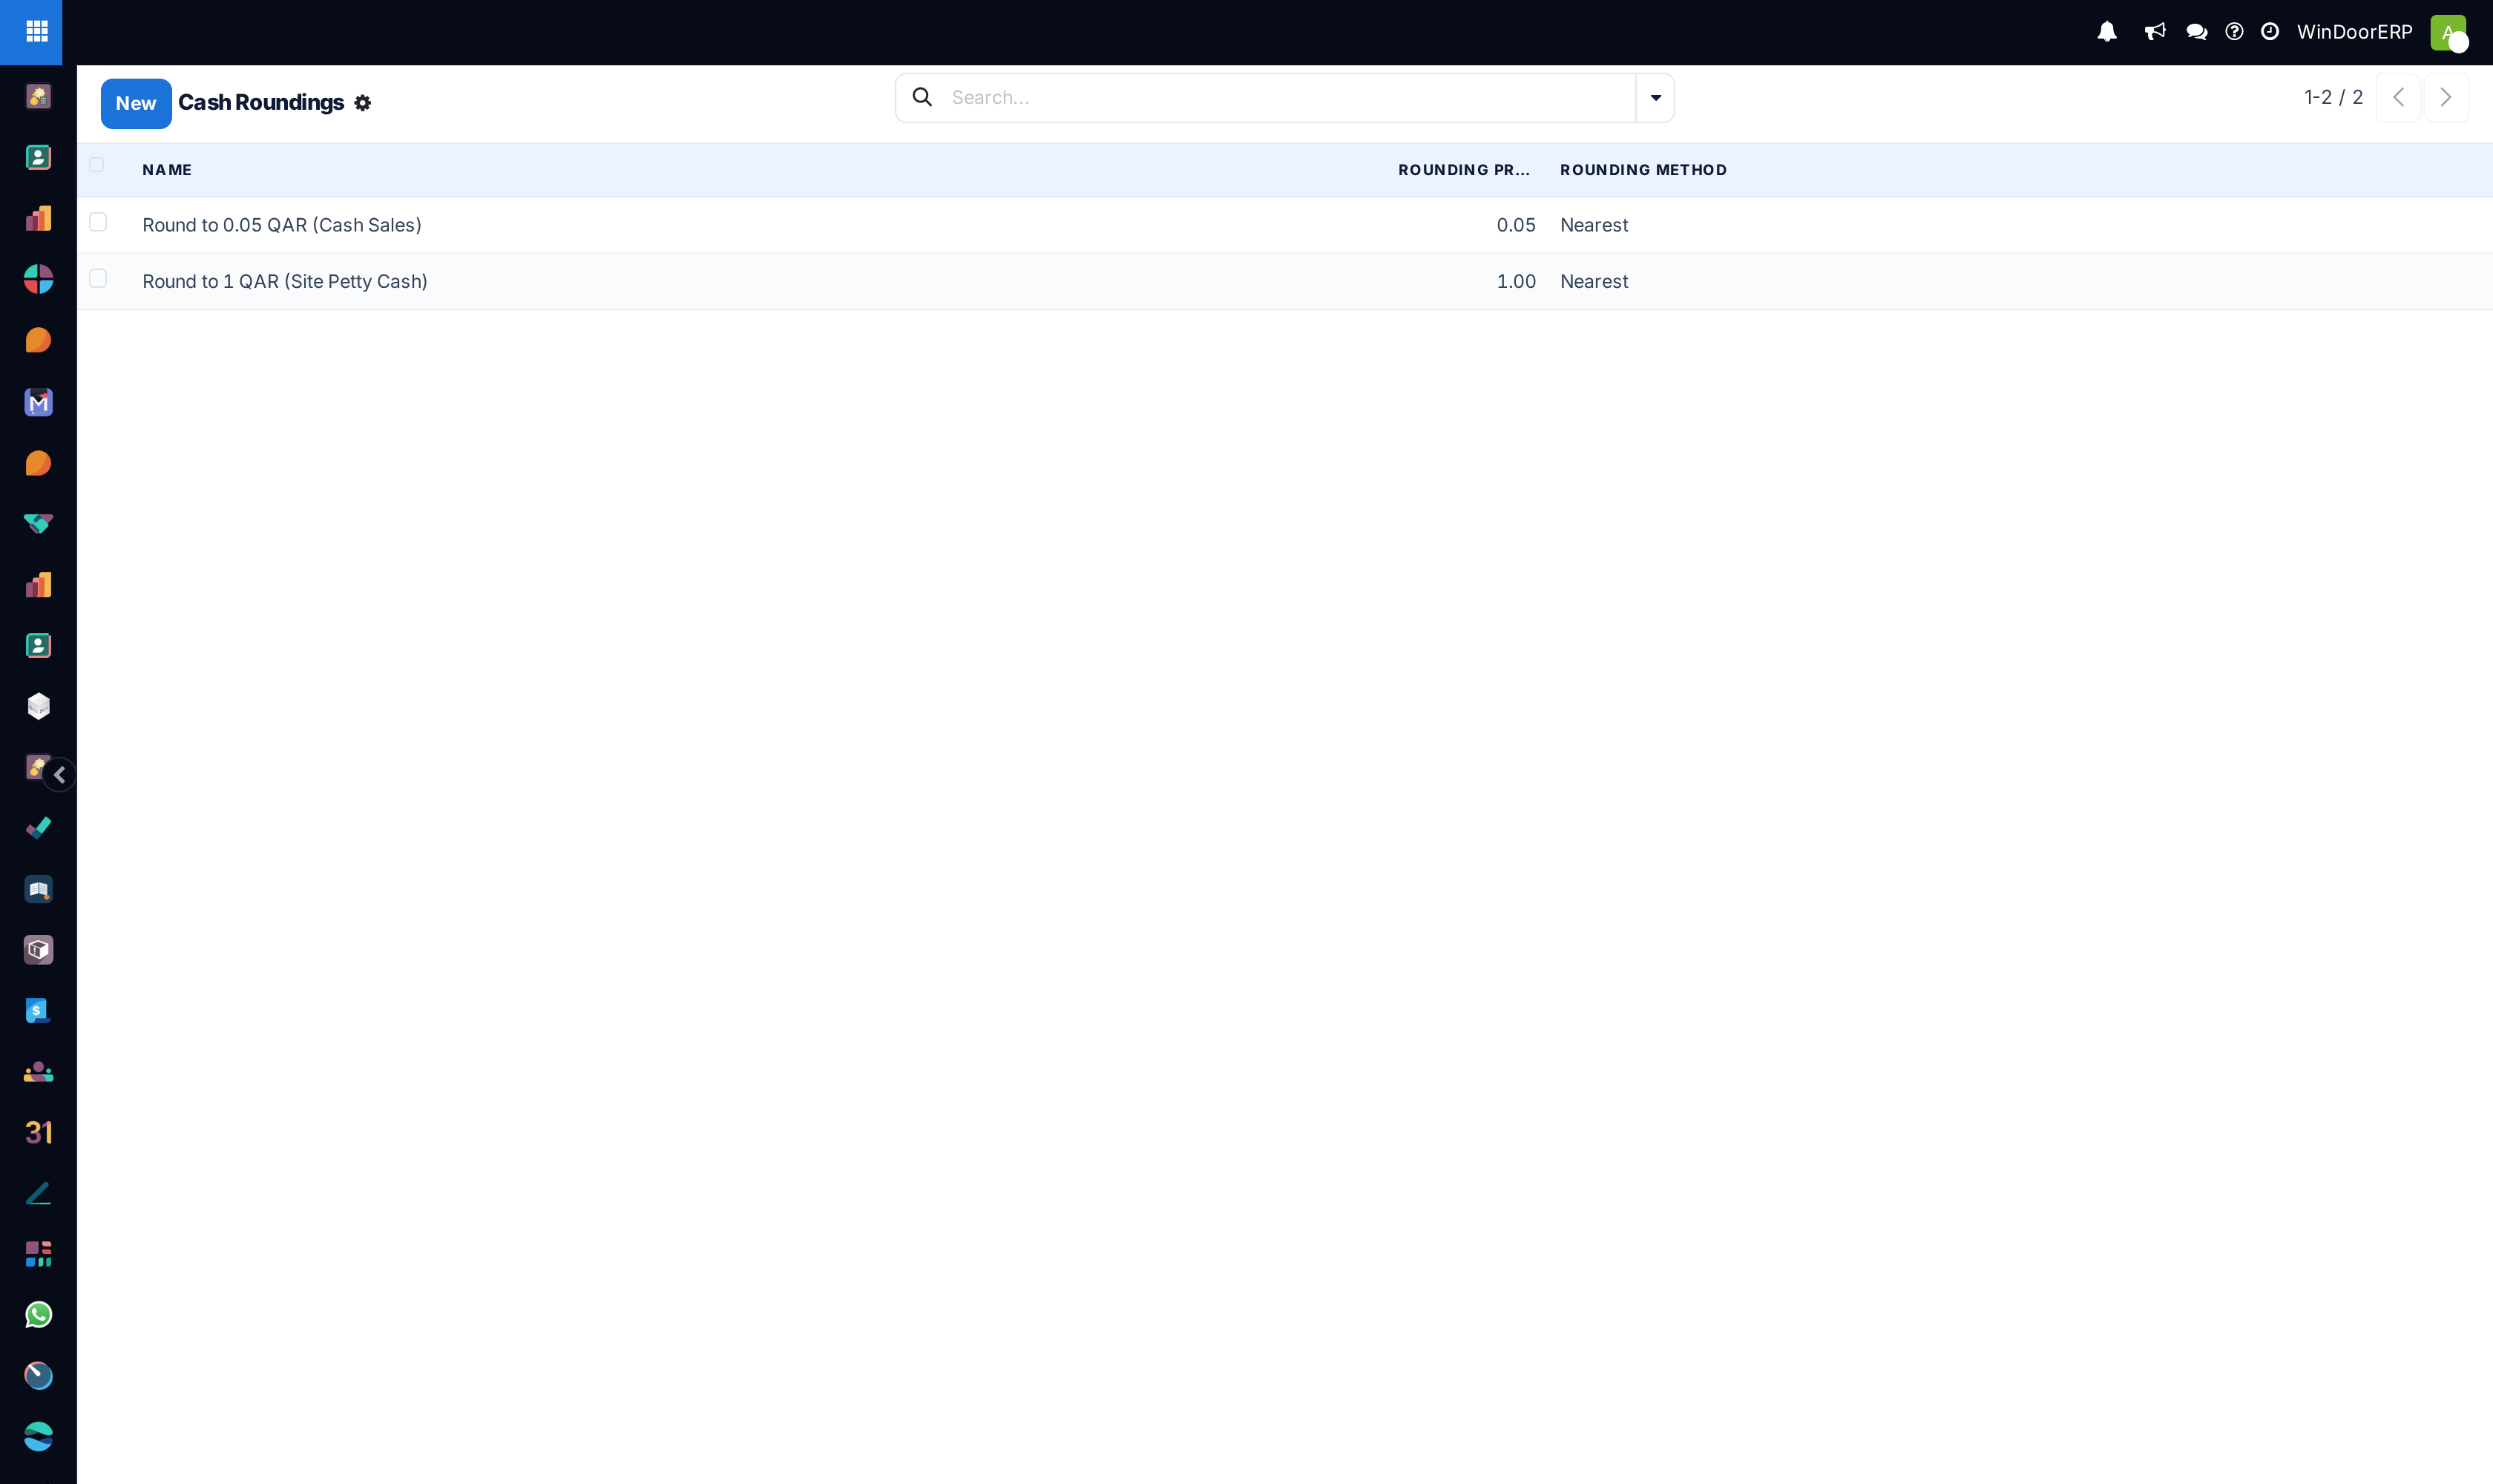Open Cash Roundings gear actions menu
Image resolution: width=2493 pixels, height=1484 pixels.
(x=363, y=103)
